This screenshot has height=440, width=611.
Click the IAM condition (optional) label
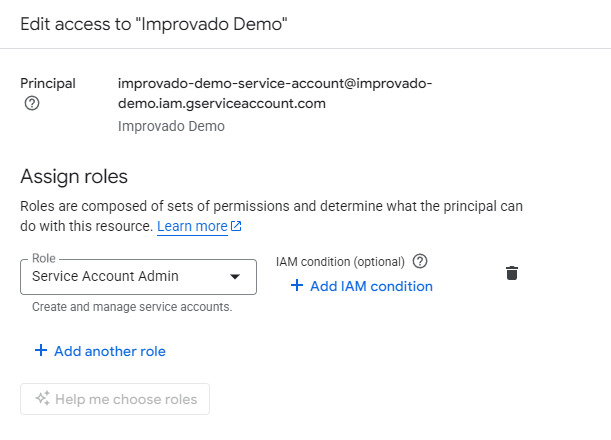tap(340, 262)
